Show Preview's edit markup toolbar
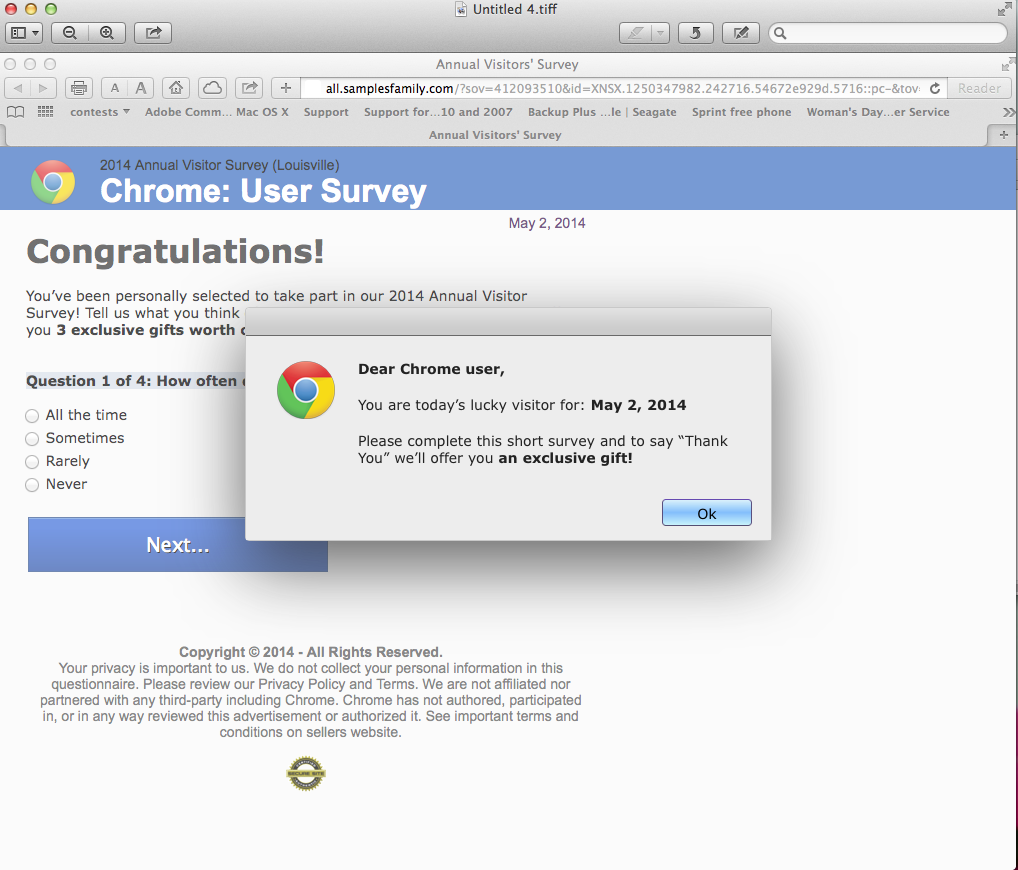This screenshot has width=1018, height=870. [x=741, y=32]
